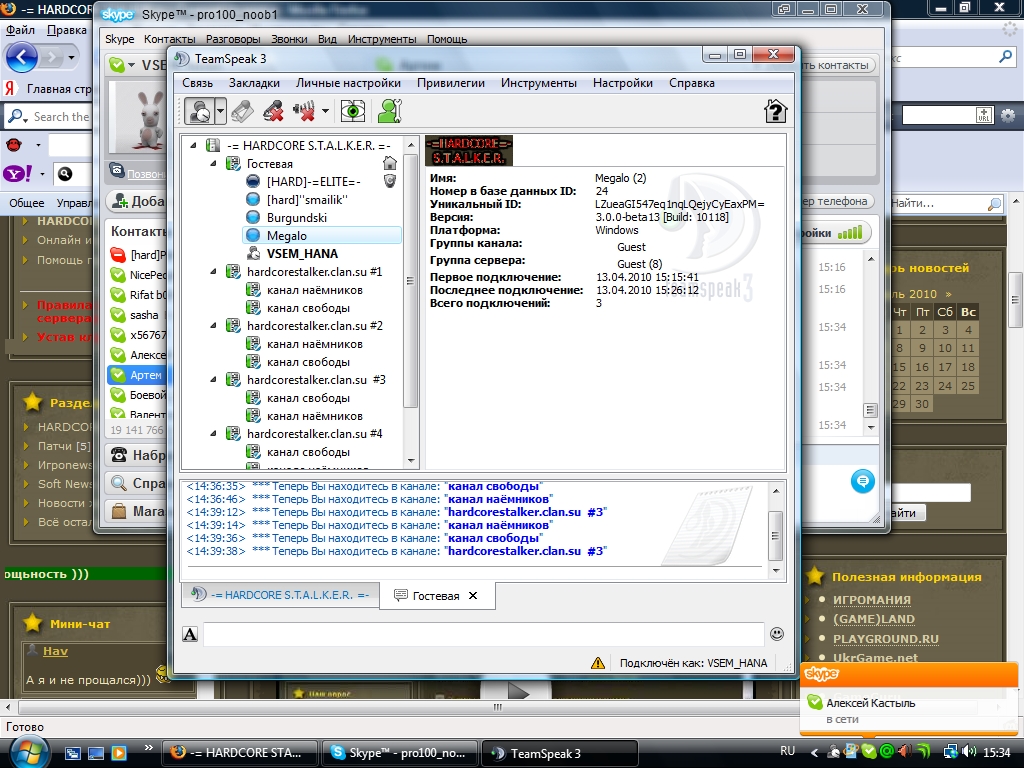Click Hav username link in Мини-чат

coord(56,651)
